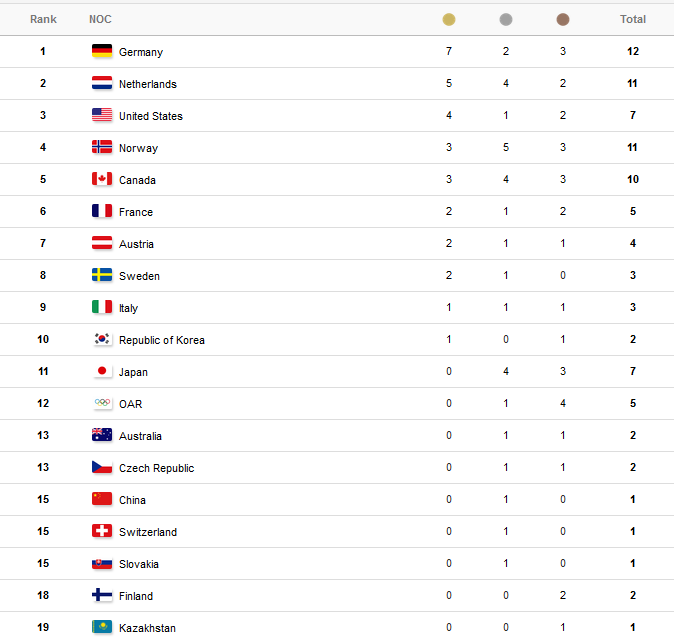Click the Kazakhstan flag icon
The image size is (674, 642).
[102, 627]
